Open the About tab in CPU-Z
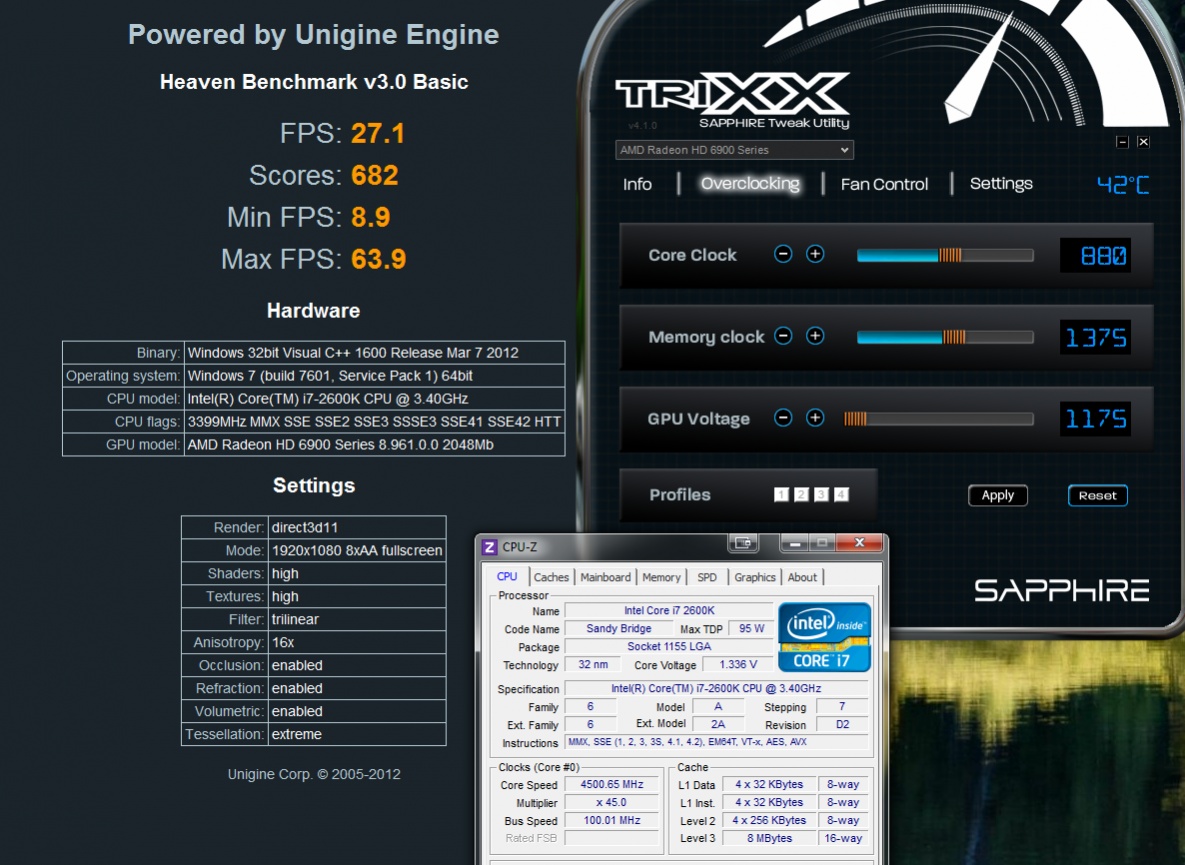This screenshot has width=1185, height=865. pyautogui.click(x=802, y=577)
